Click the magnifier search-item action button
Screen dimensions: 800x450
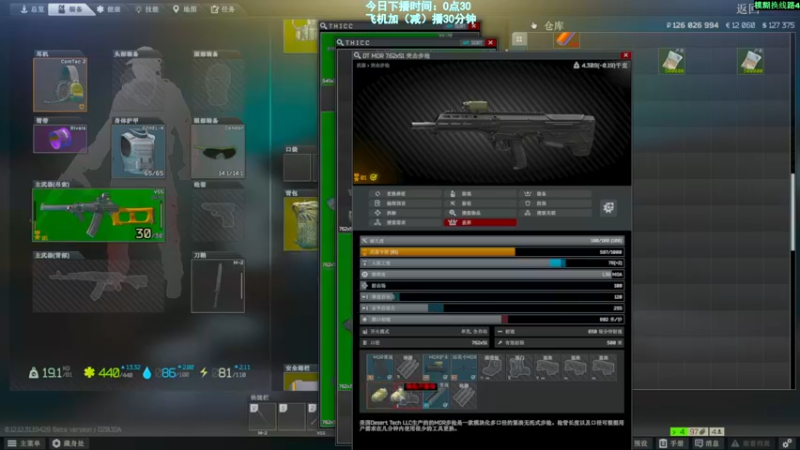[x=480, y=213]
